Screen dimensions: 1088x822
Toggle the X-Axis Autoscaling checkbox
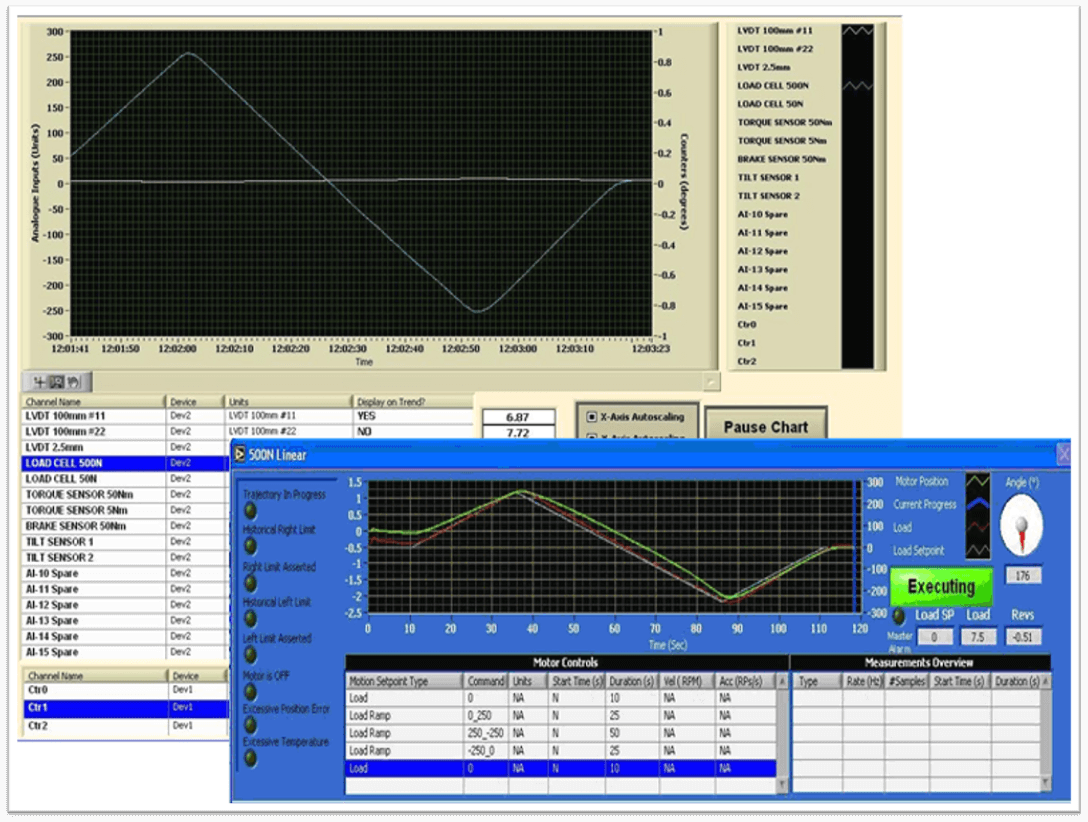592,415
